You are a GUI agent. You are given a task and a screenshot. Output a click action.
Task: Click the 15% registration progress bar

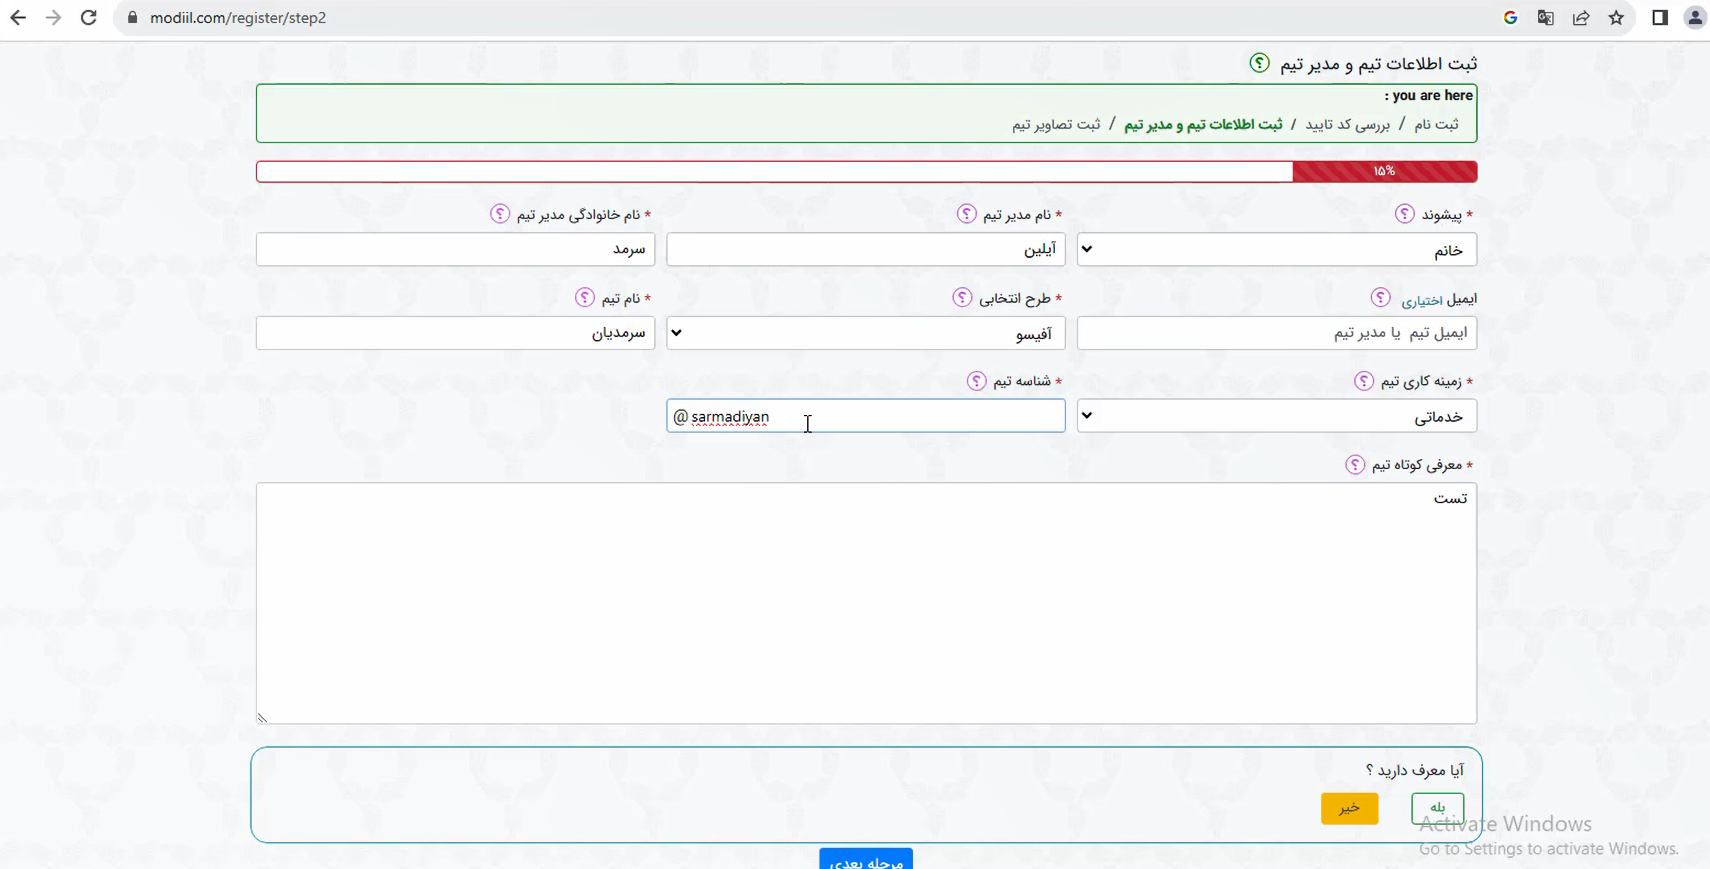(x=866, y=172)
